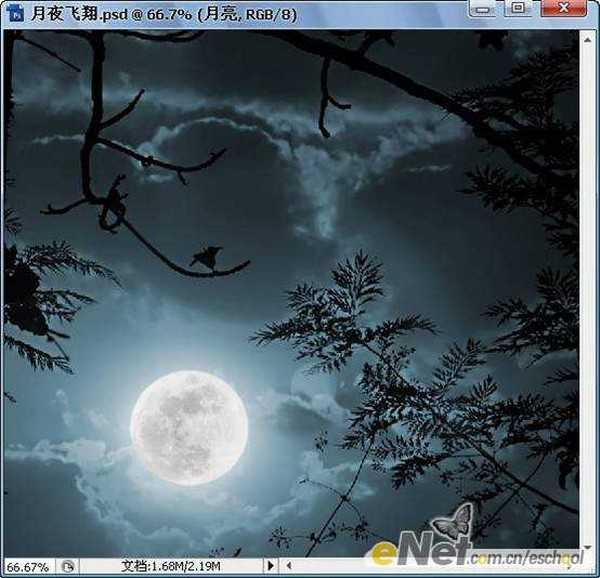Click the 66.67% zoom level field
The width and height of the screenshot is (600, 578).
[28, 566]
